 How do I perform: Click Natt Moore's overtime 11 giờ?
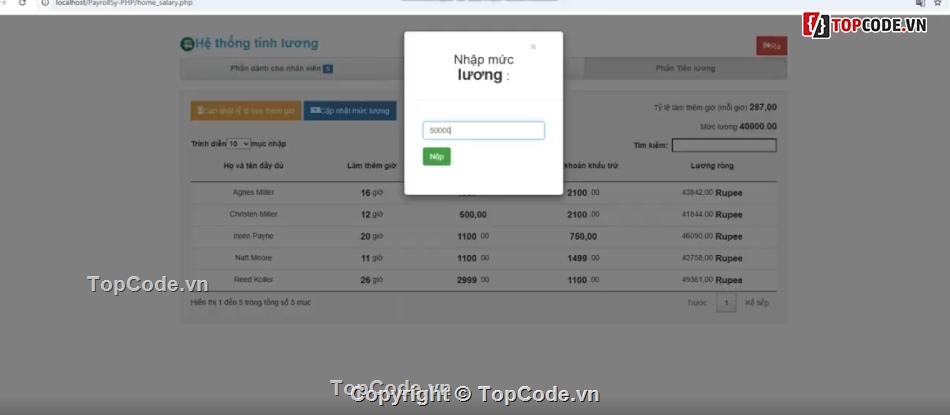coord(371,258)
